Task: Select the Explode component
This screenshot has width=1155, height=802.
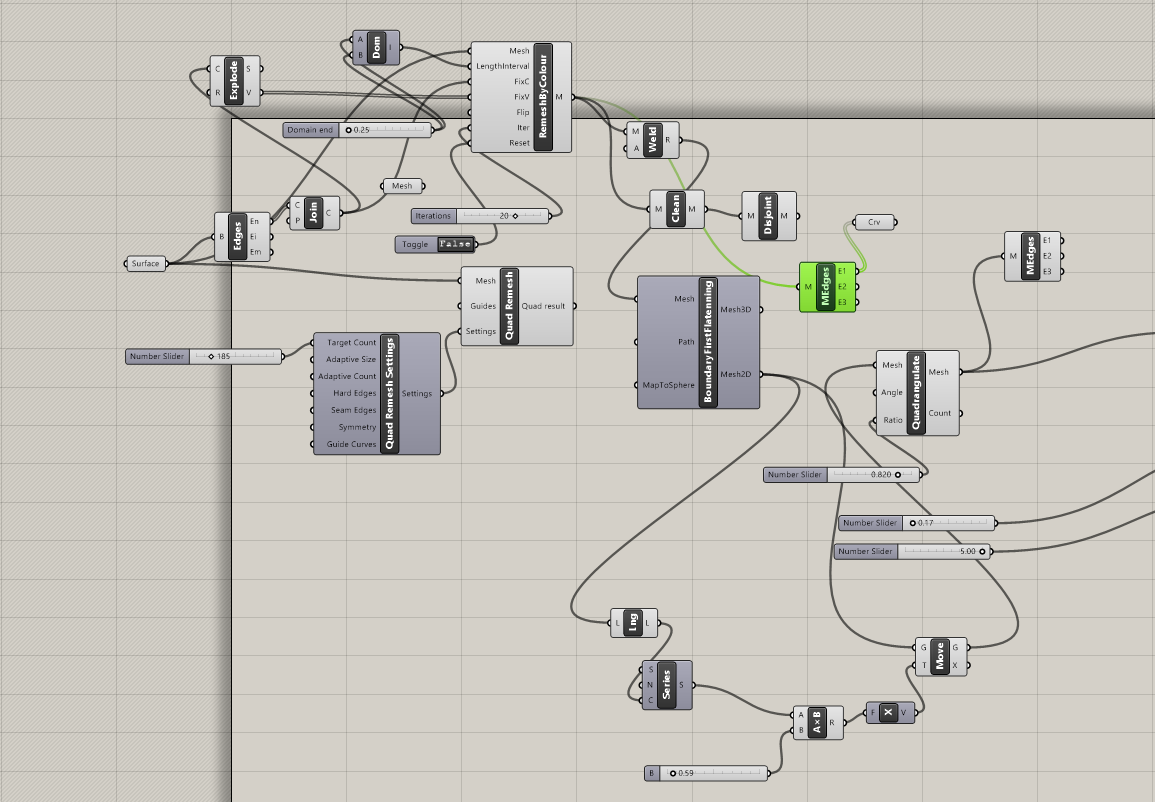Action: [x=234, y=80]
